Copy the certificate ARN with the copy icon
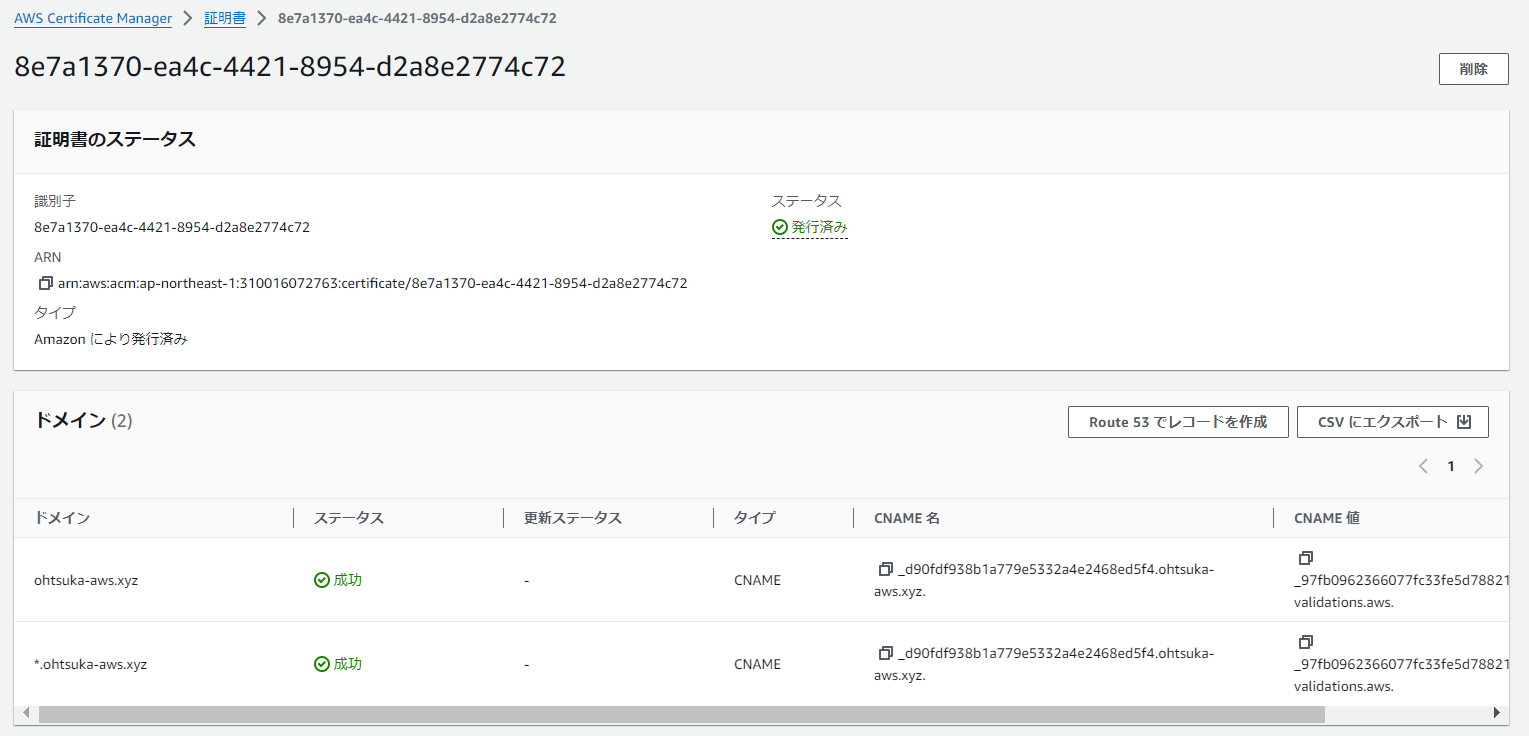The image size is (1529, 736). tap(45, 283)
